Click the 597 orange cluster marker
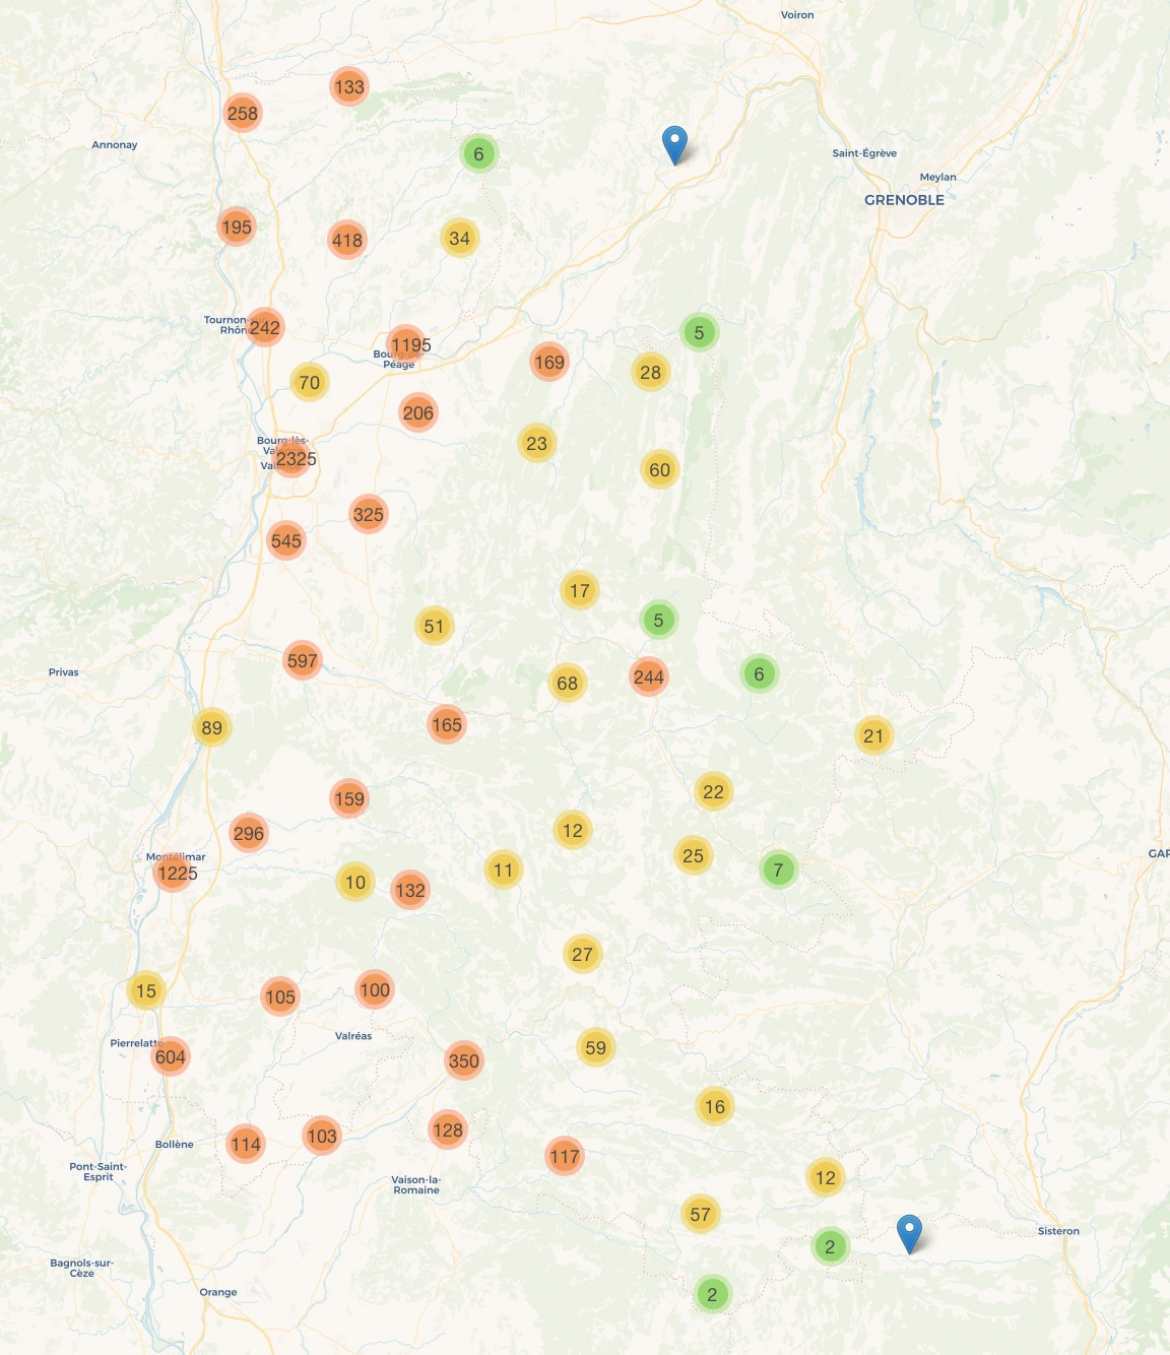Viewport: 1170px width, 1355px height. pos(302,659)
